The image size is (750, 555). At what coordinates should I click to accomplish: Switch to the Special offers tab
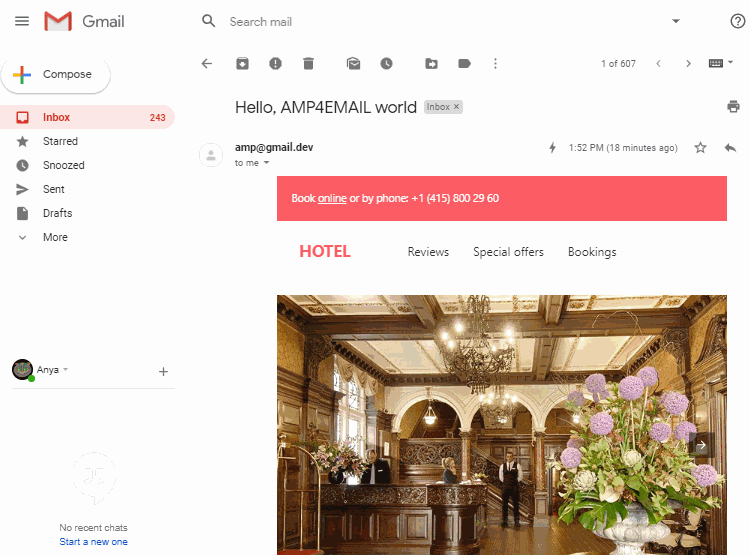(x=508, y=252)
